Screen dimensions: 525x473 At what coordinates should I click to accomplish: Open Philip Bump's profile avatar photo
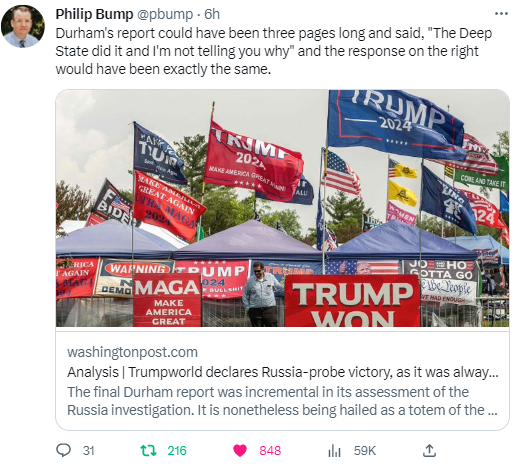click(23, 26)
